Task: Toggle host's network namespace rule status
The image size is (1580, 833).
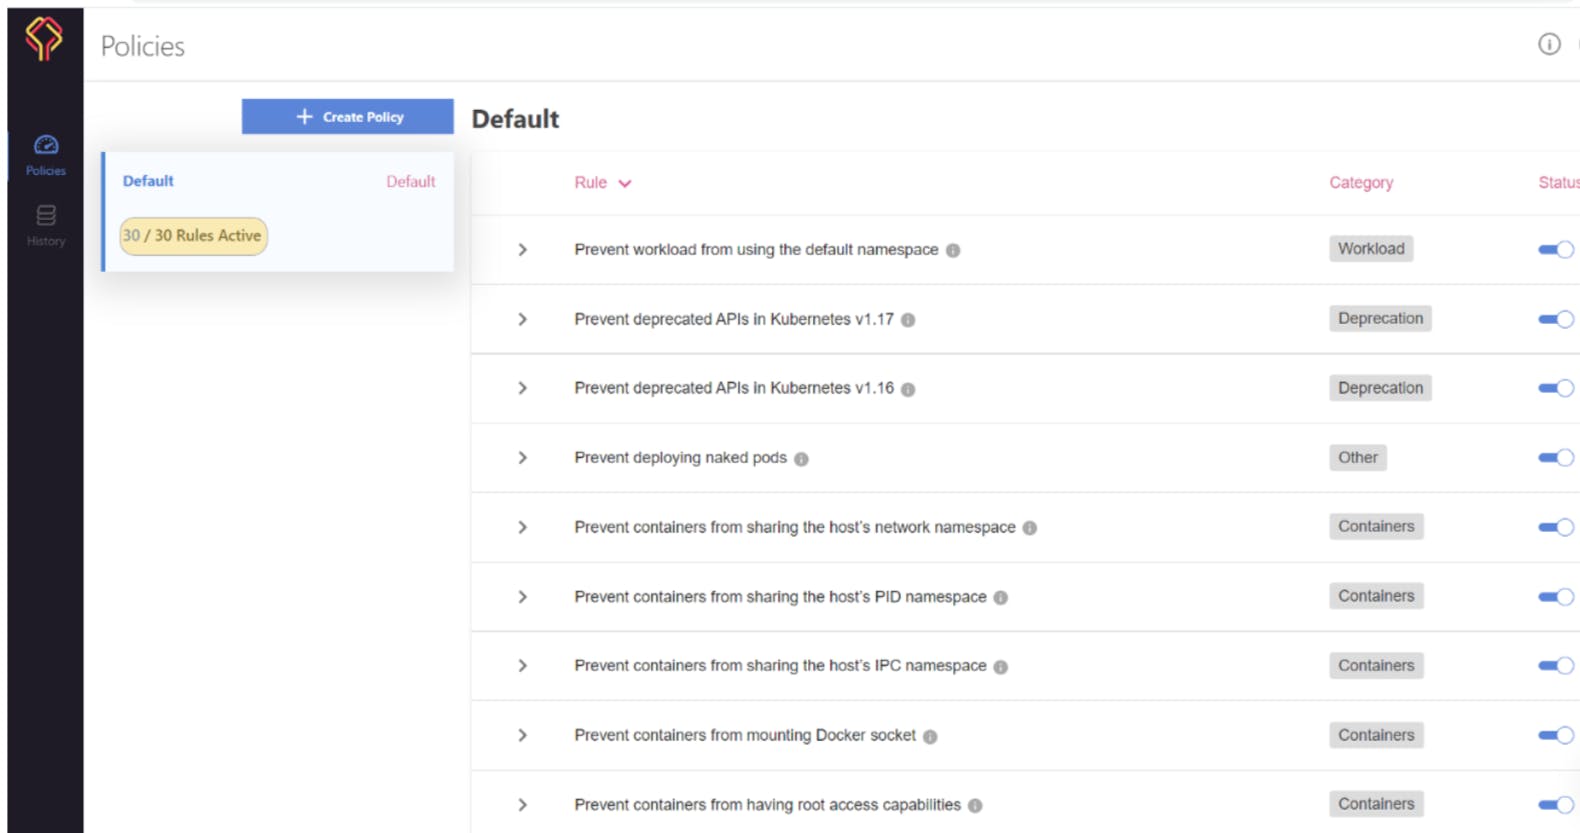Action: 1556,527
